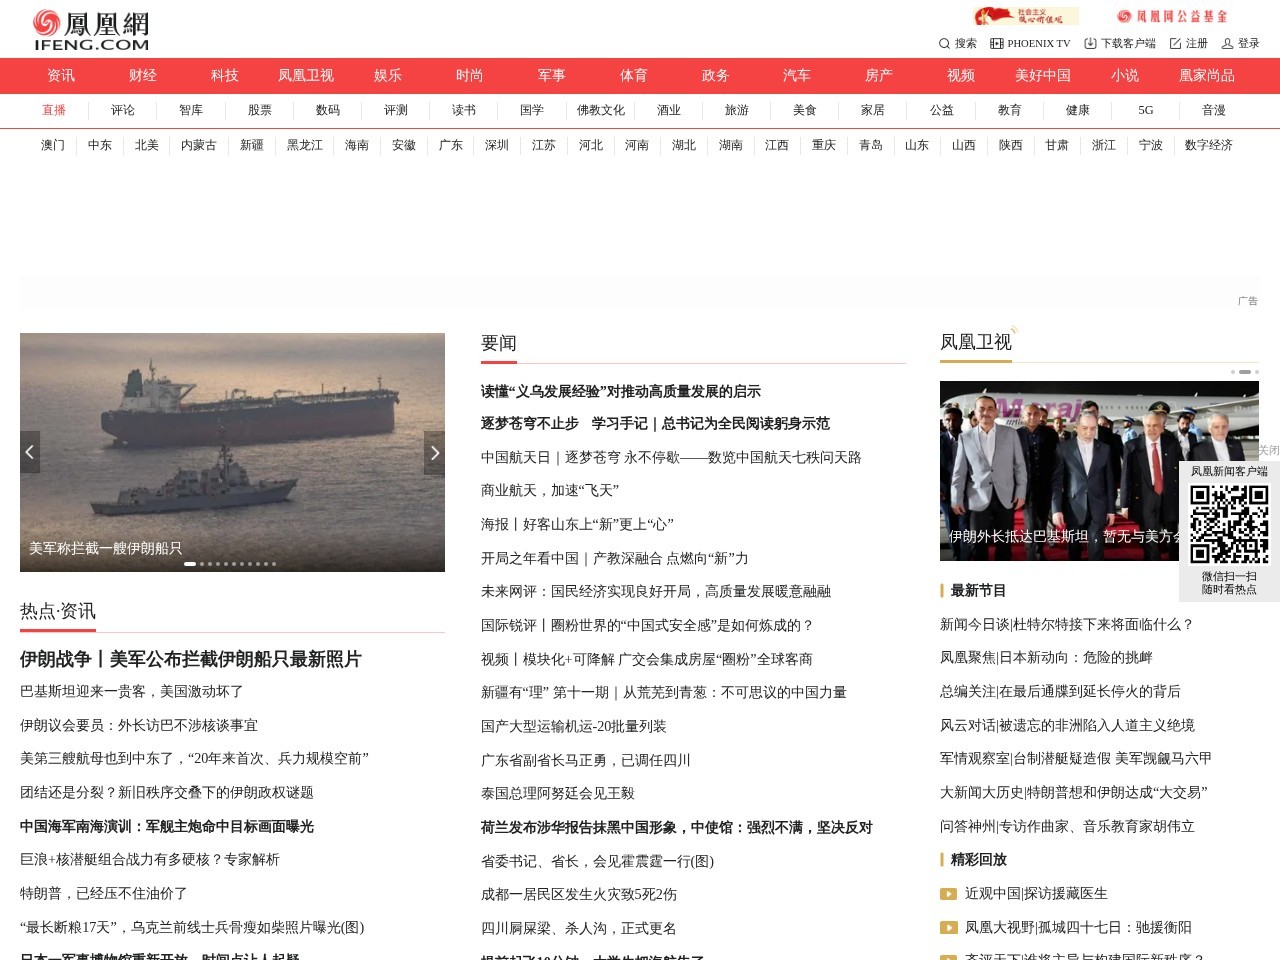Open the 伊朗战争 headline article
This screenshot has height=960, width=1280.
(x=190, y=659)
